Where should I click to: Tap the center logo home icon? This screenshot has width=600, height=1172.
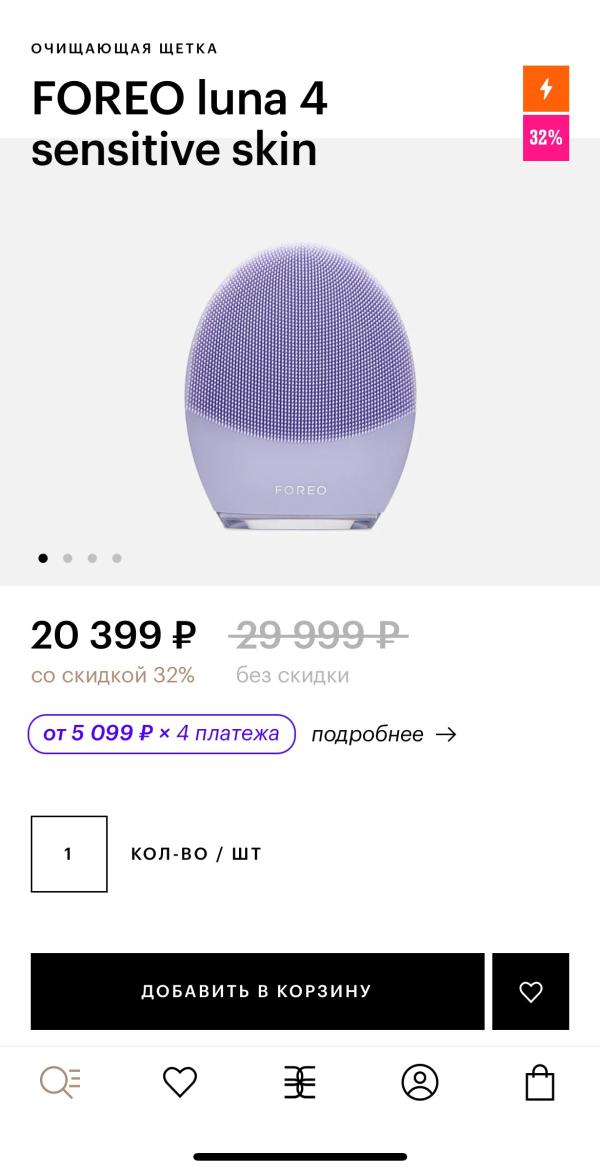point(299,1082)
